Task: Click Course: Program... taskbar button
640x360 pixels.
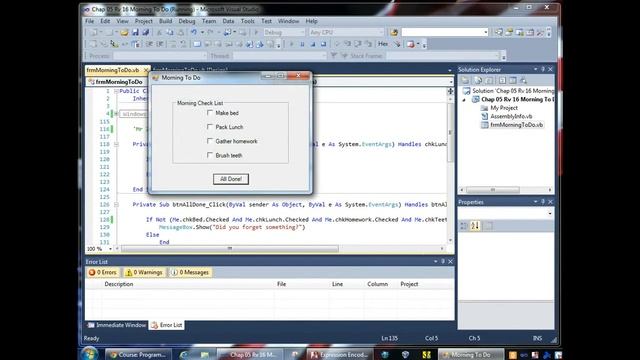Action: point(138,355)
